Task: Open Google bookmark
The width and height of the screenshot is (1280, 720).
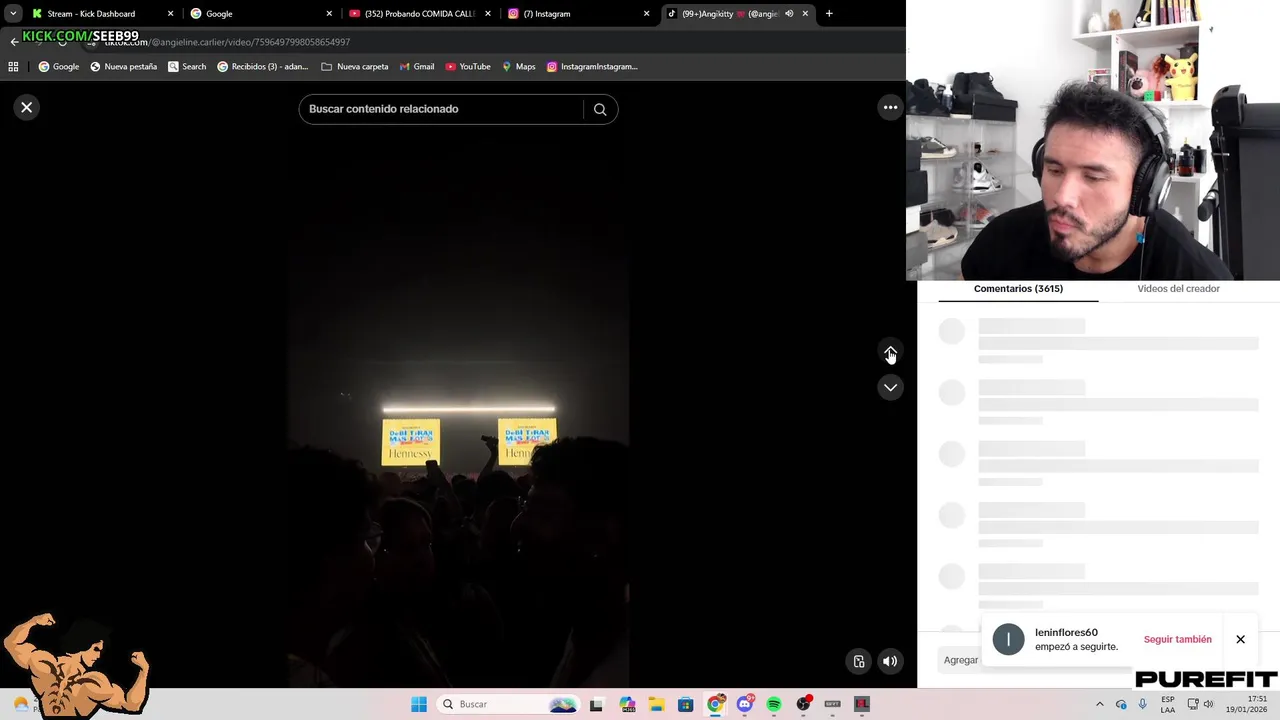Action: (59, 66)
